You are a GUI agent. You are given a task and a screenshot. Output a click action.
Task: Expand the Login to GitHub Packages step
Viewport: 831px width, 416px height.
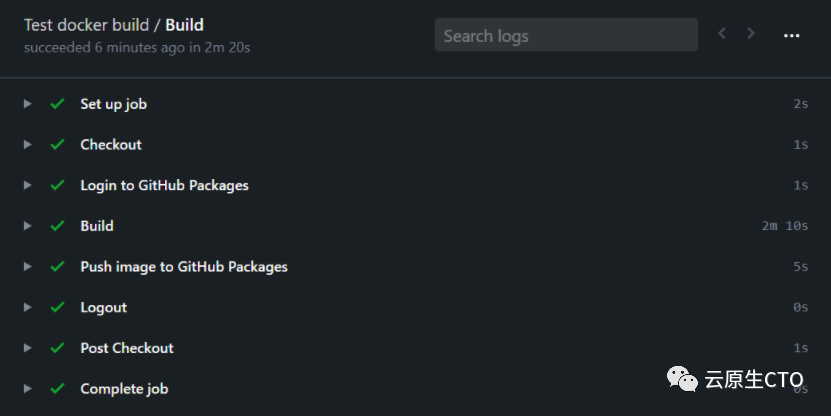[x=28, y=185]
